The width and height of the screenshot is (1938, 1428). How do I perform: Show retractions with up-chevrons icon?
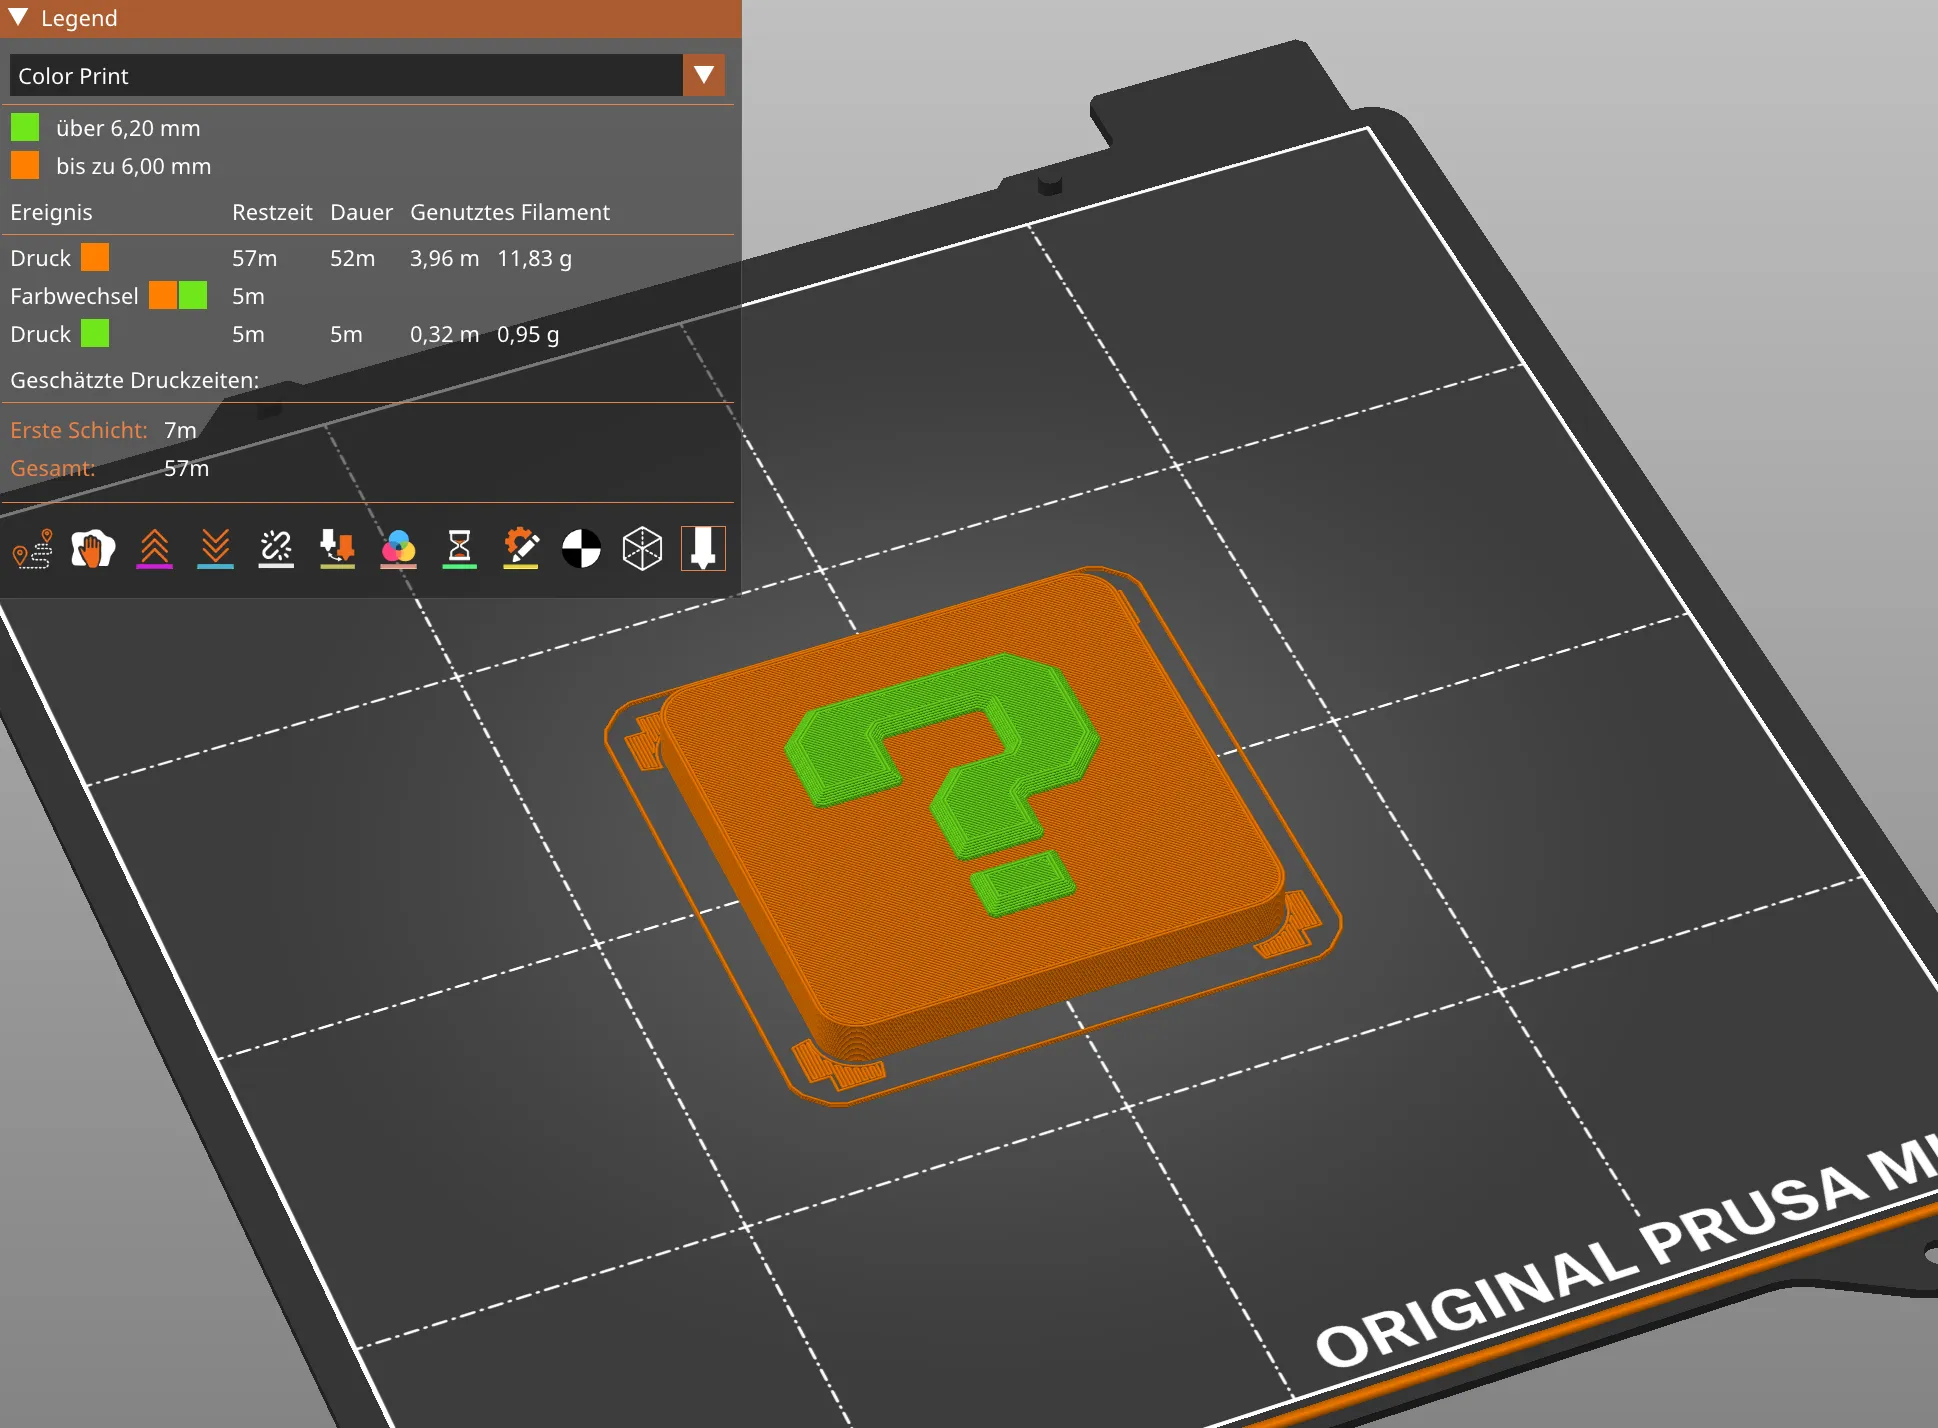point(154,549)
